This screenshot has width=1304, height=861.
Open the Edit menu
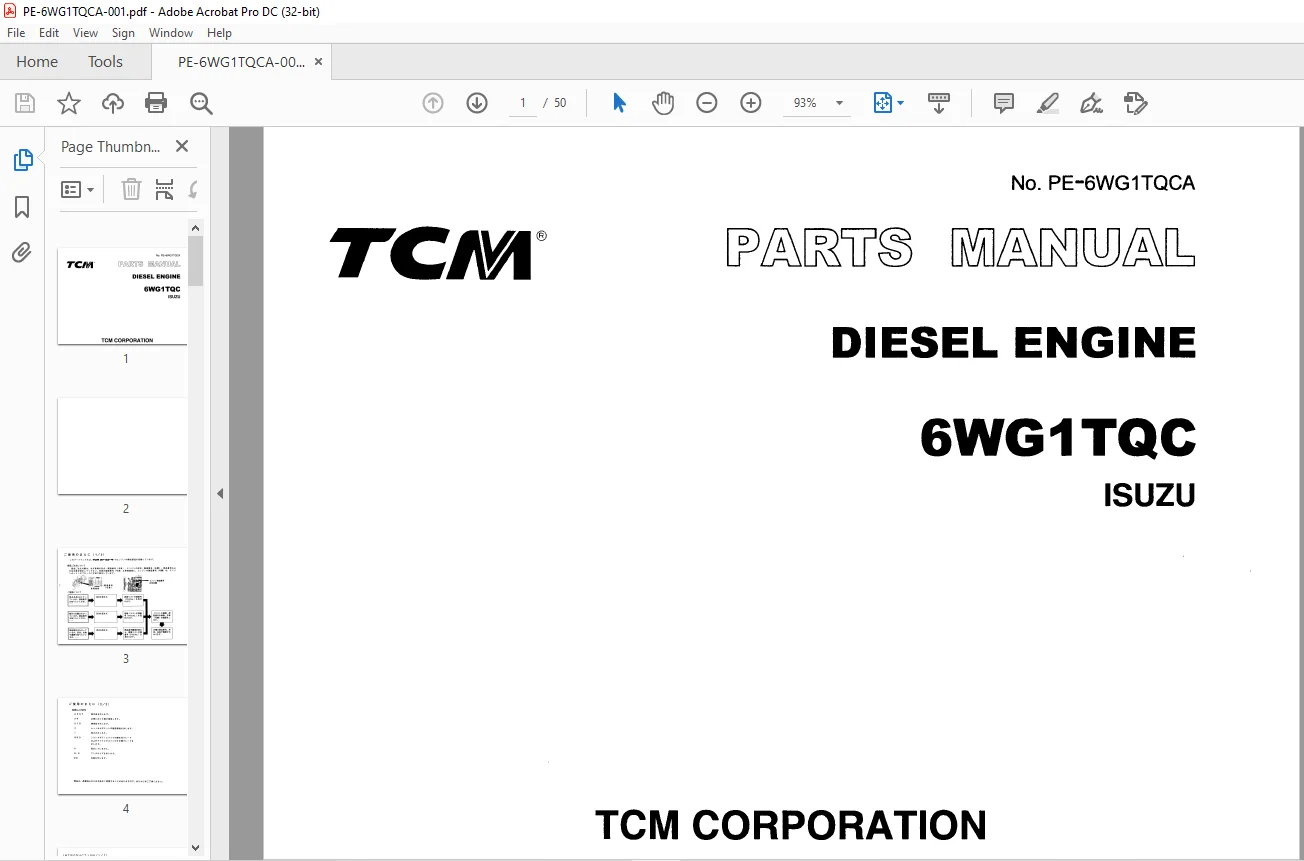click(x=49, y=33)
